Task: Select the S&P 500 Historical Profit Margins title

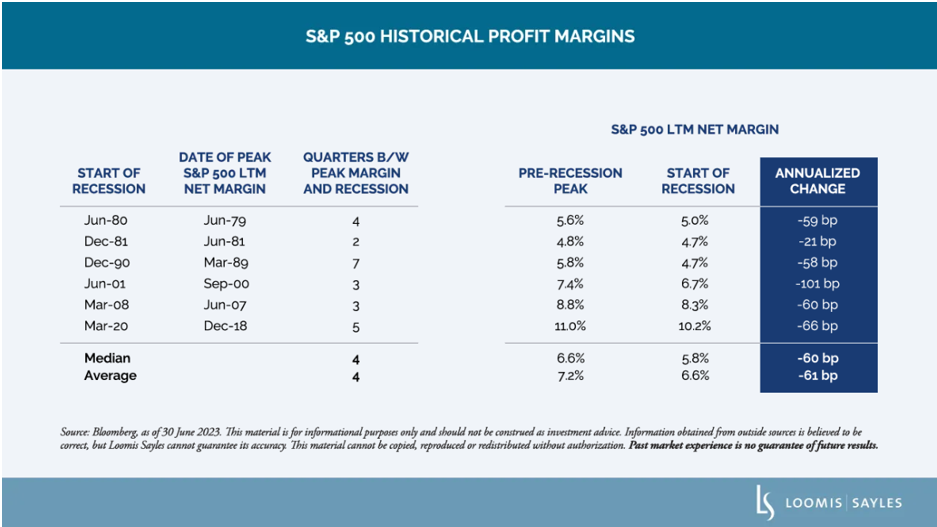Action: click(469, 36)
